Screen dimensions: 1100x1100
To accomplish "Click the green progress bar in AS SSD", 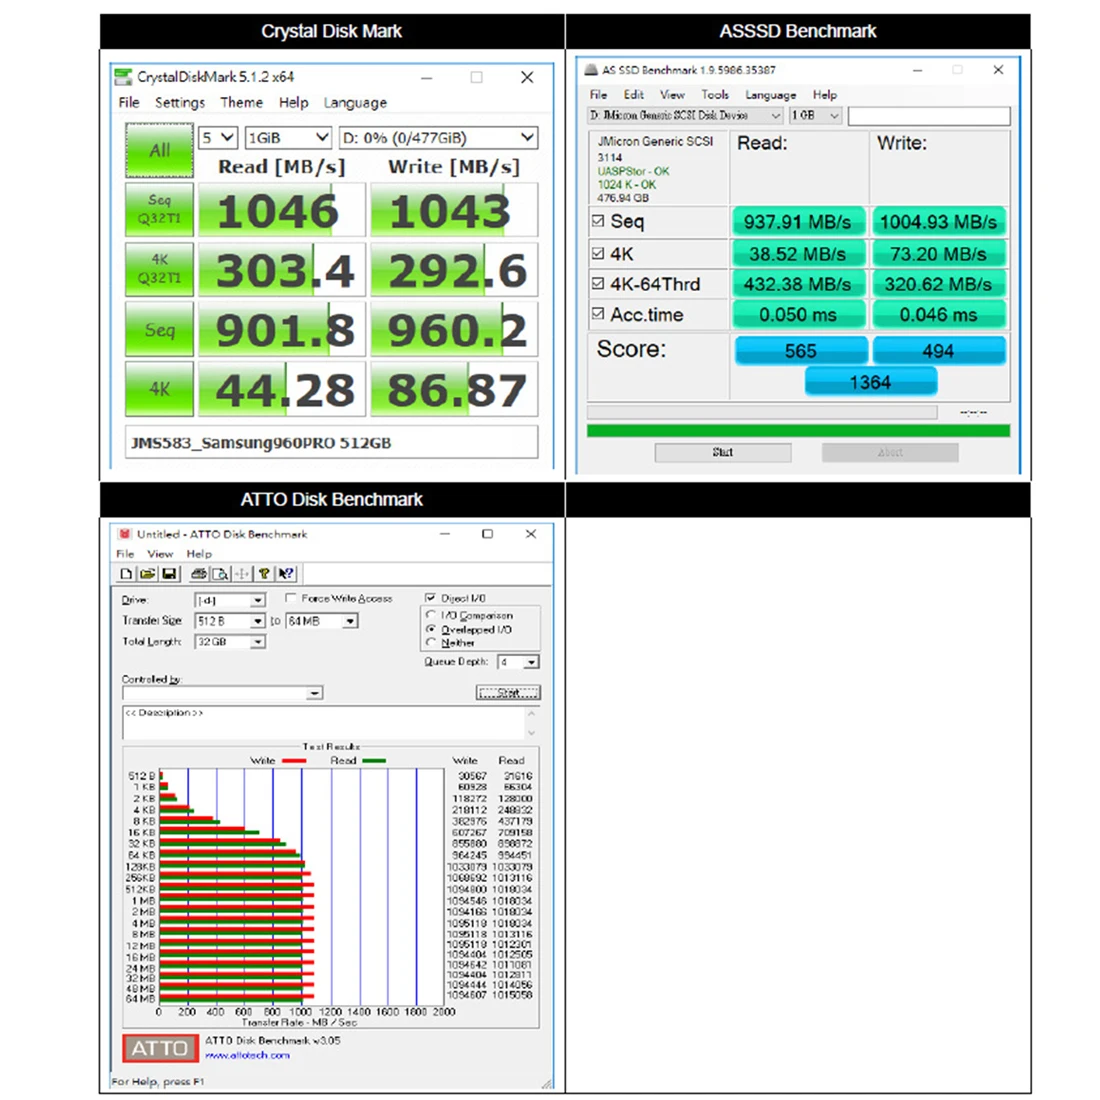I will [x=798, y=431].
